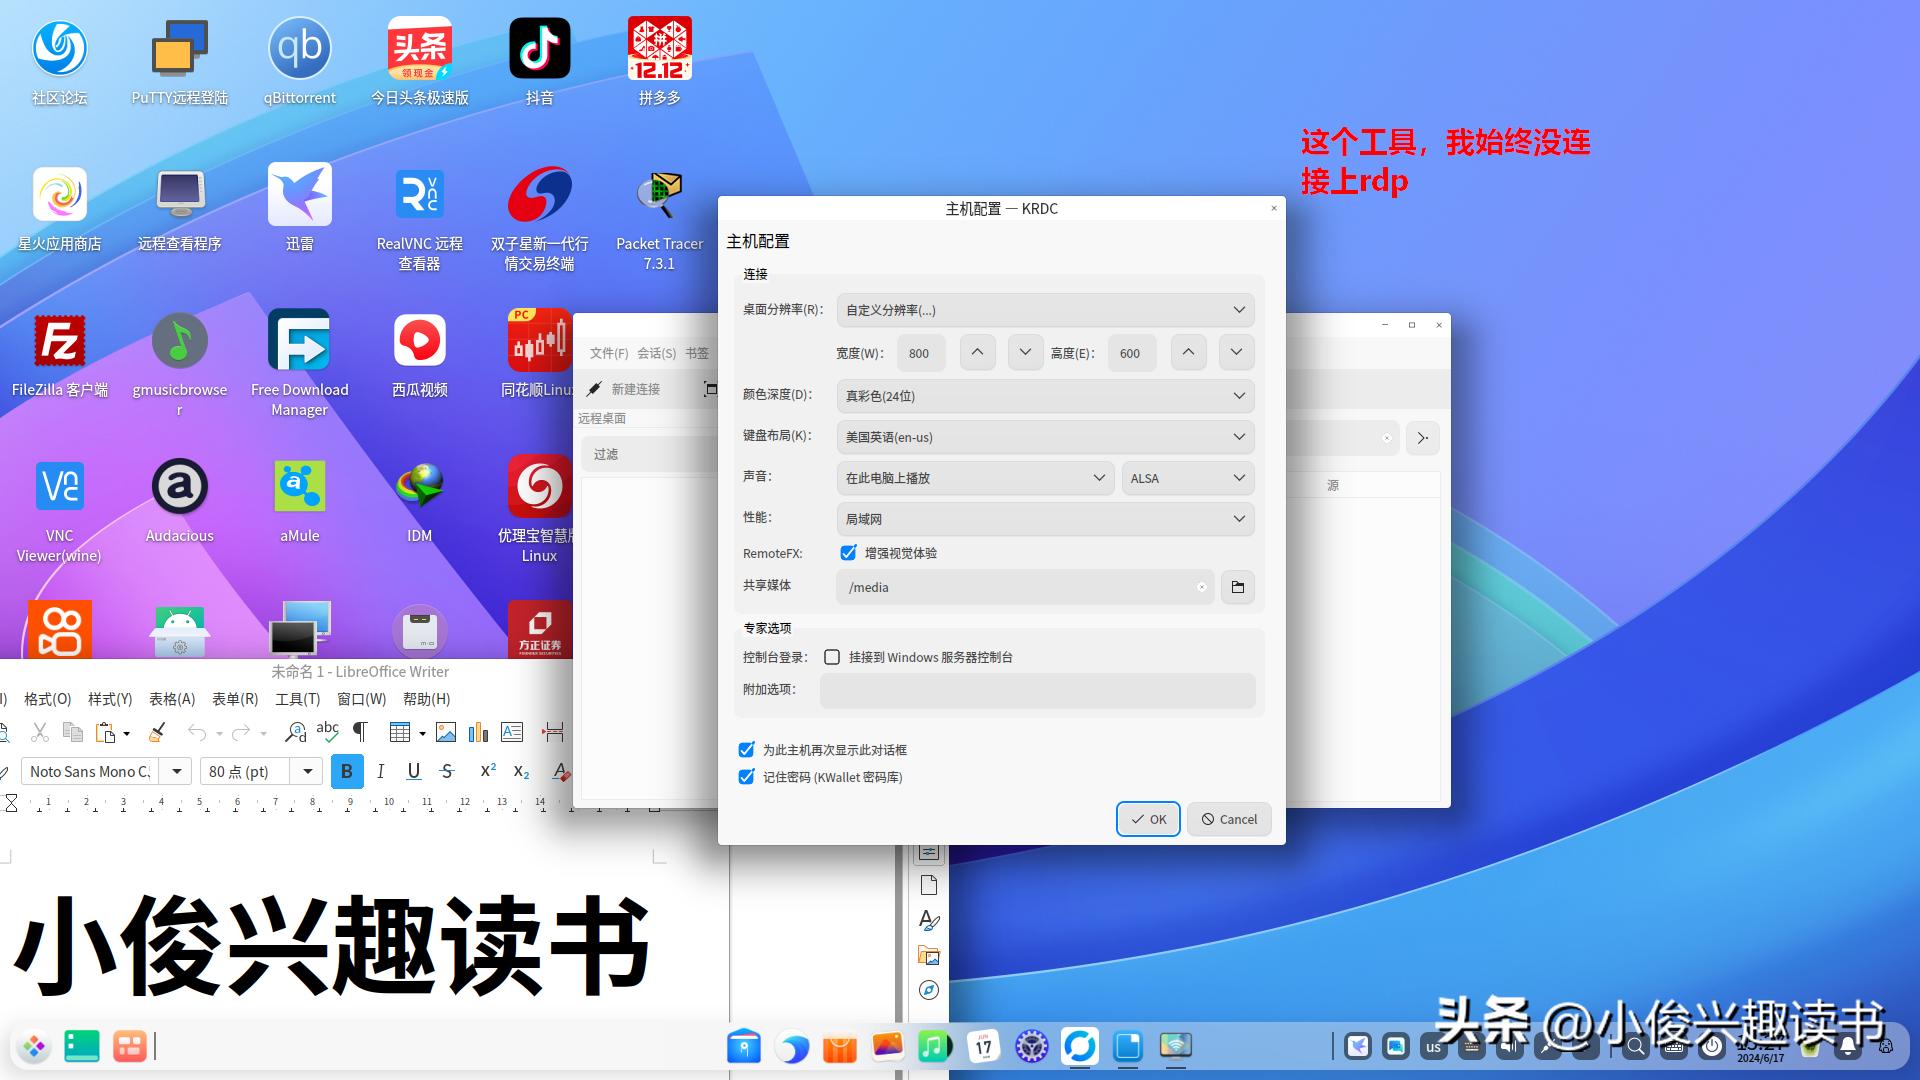This screenshot has width=1920, height=1080.
Task: Insert an image using the toolbar icon
Action: (447, 732)
